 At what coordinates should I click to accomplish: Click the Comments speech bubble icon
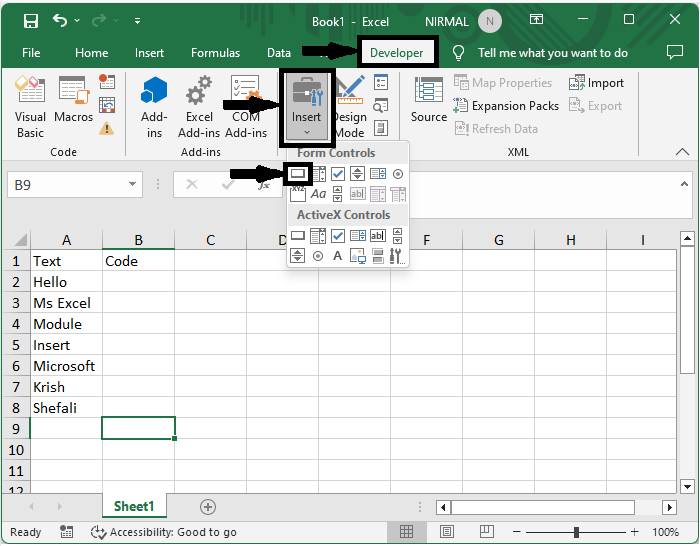point(675,53)
